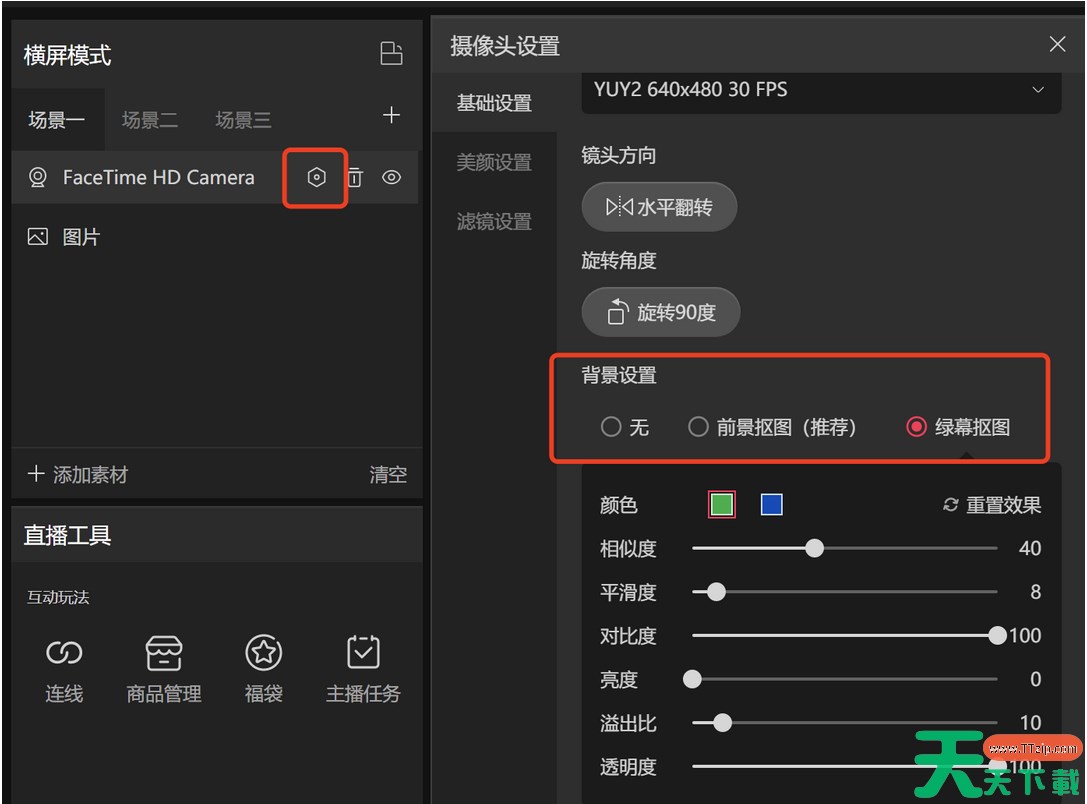Open the 连线 interactive tool

pos(64,670)
